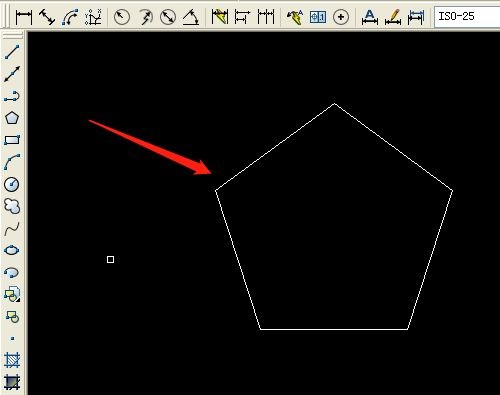Choose the Circle tool
Screen dimensions: 500x395
pyautogui.click(x=12, y=184)
